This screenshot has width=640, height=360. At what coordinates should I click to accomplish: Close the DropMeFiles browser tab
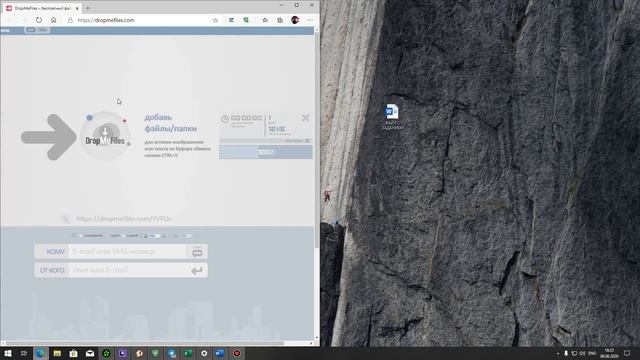77,8
